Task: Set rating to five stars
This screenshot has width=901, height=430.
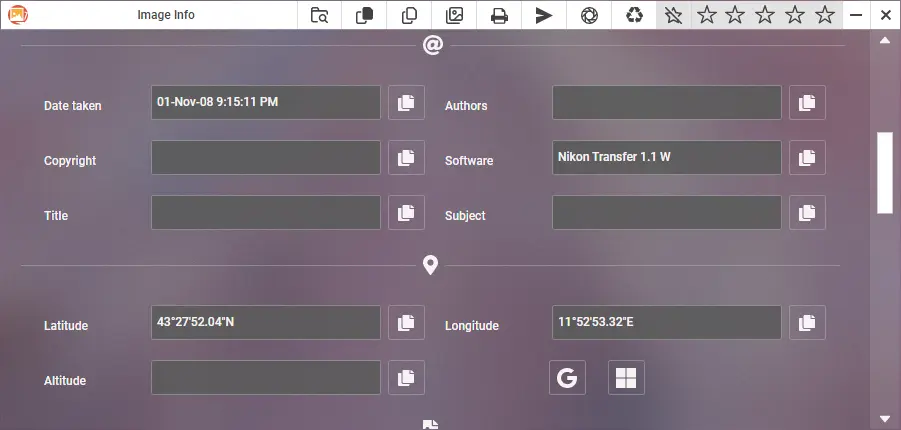Action: click(825, 15)
